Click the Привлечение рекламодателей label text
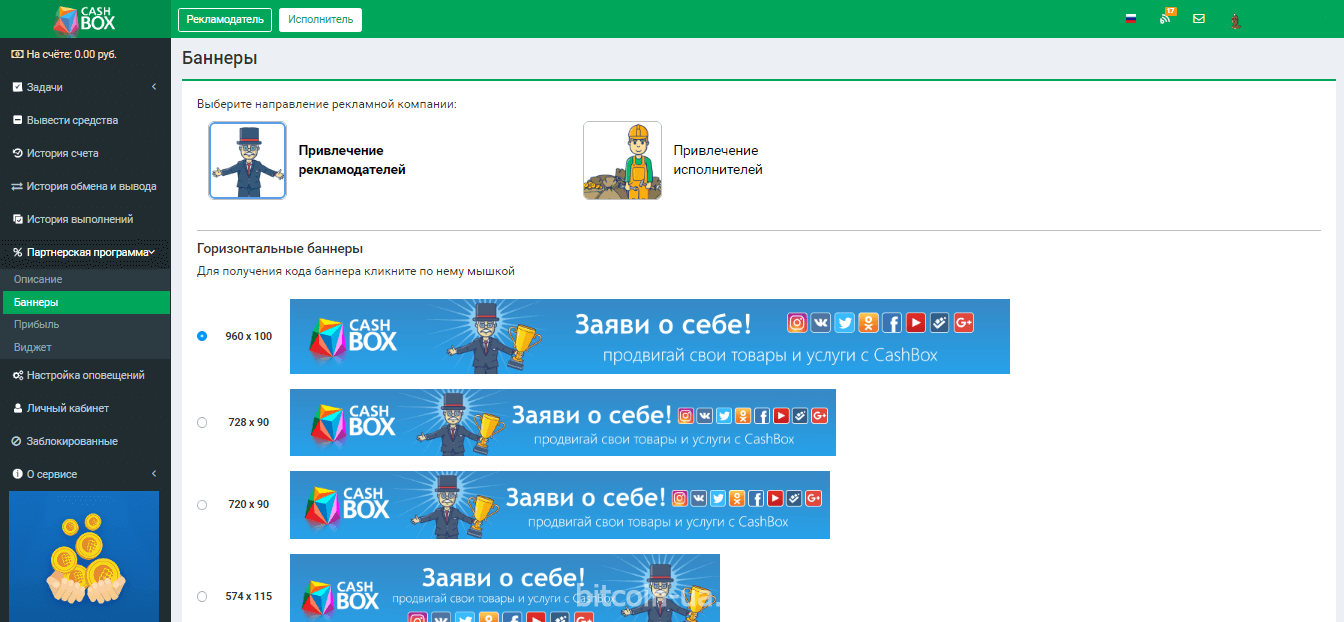 (352, 160)
